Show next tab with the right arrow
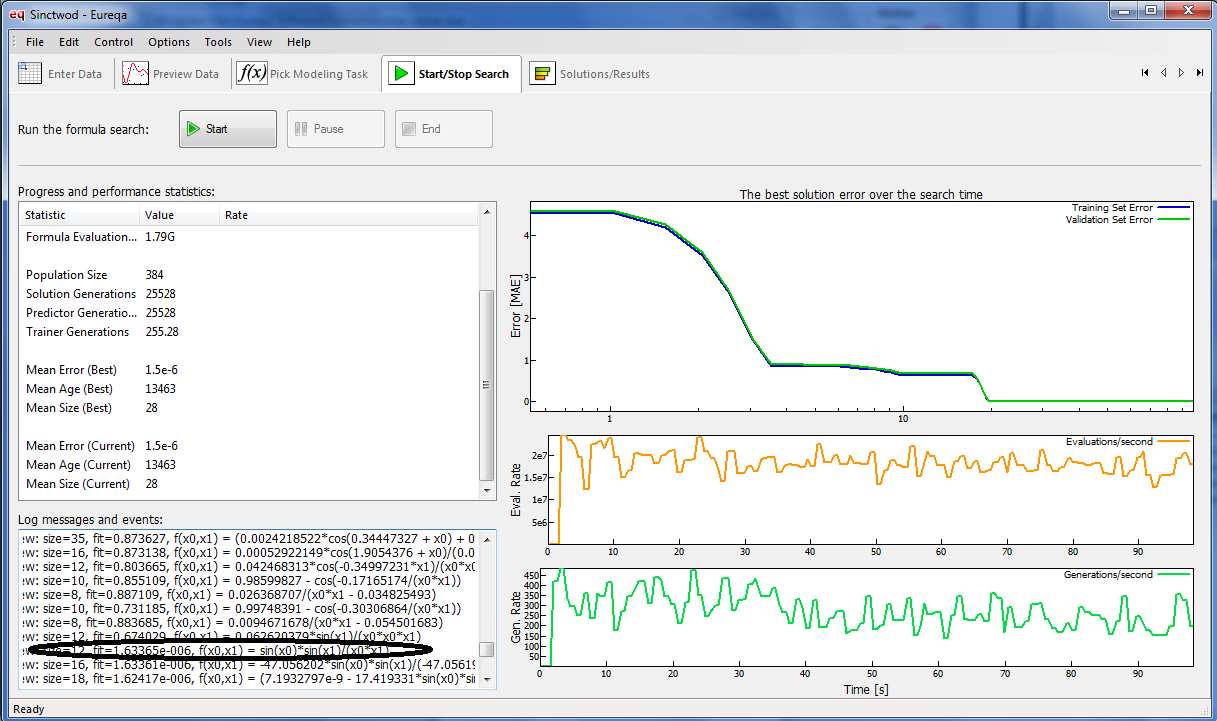The height and width of the screenshot is (721, 1217). [1181, 73]
